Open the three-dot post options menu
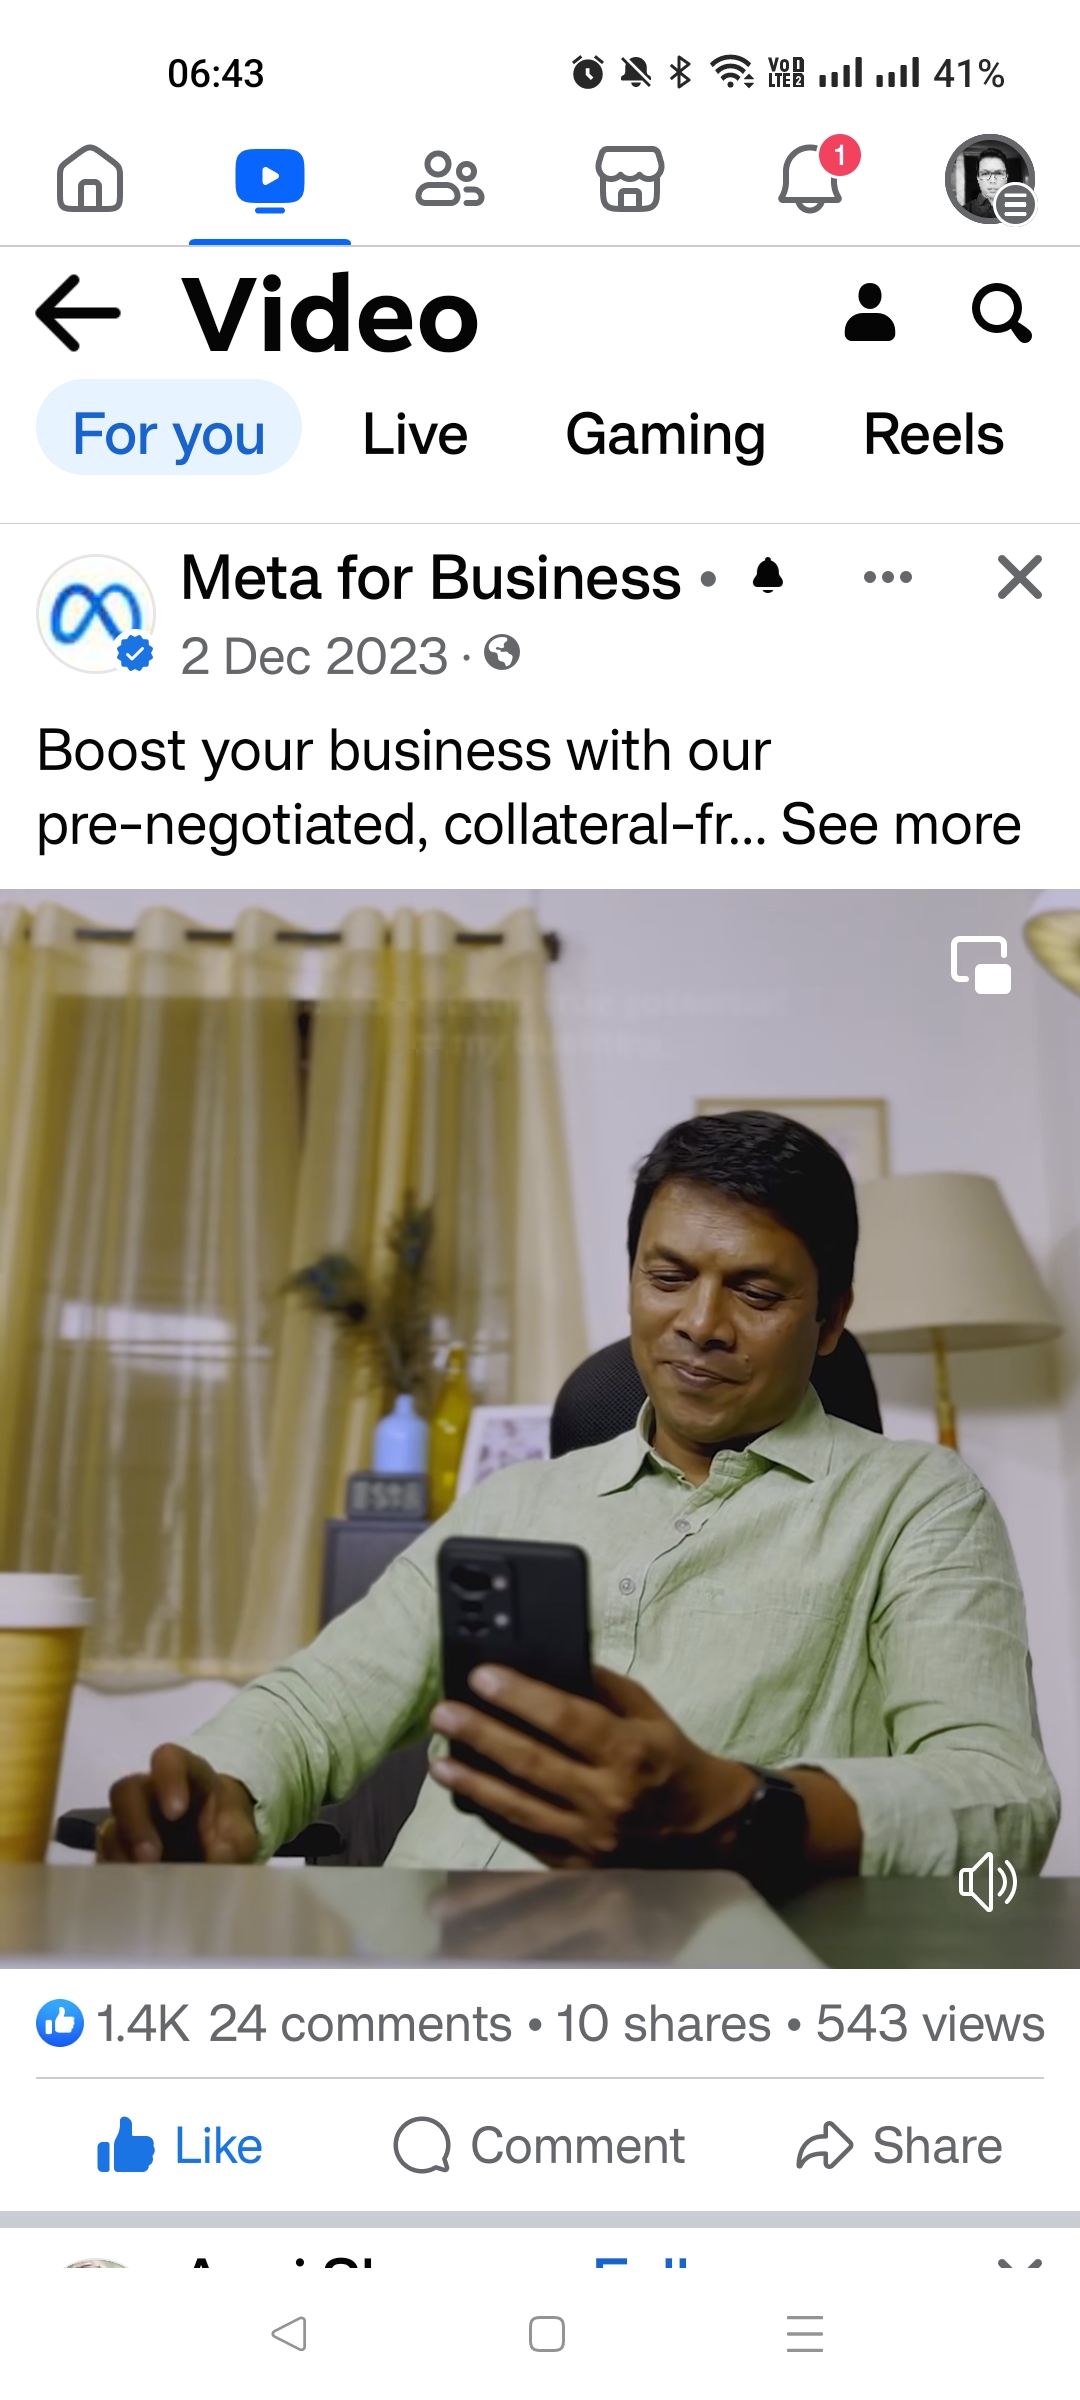This screenshot has width=1080, height=2400. [888, 577]
